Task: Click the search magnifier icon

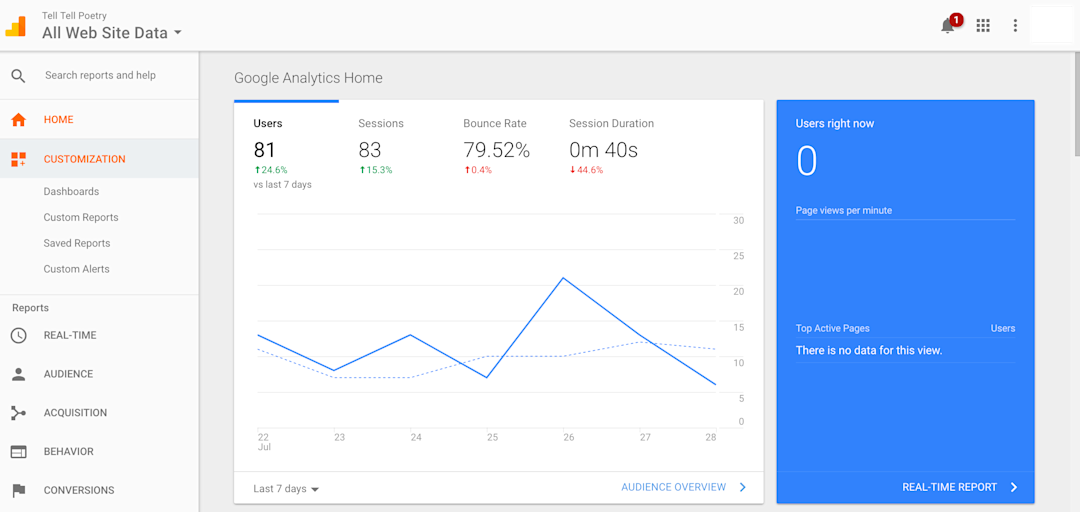Action: pyautogui.click(x=19, y=76)
